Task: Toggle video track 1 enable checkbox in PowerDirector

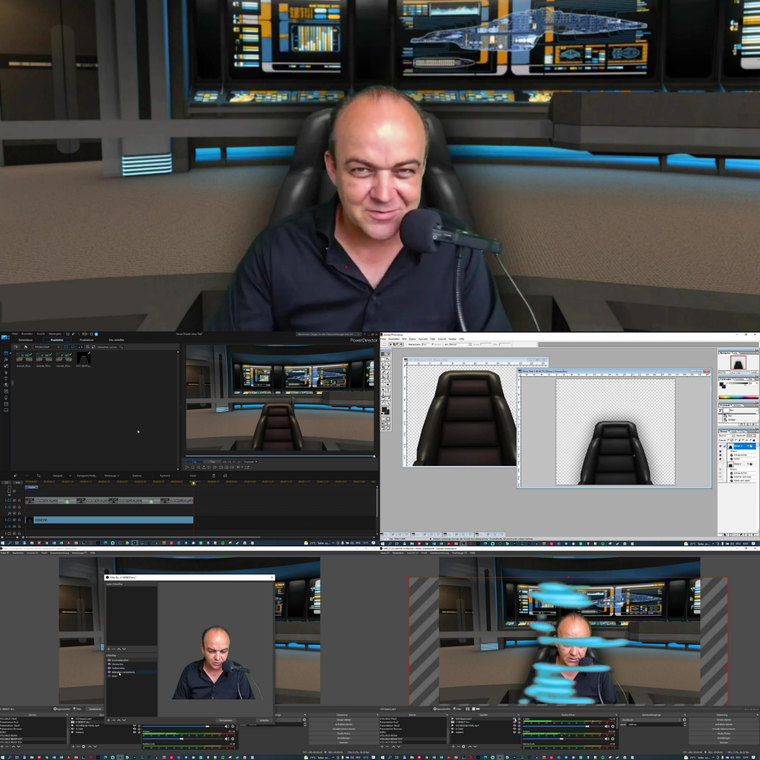Action: pyautogui.click(x=14, y=500)
